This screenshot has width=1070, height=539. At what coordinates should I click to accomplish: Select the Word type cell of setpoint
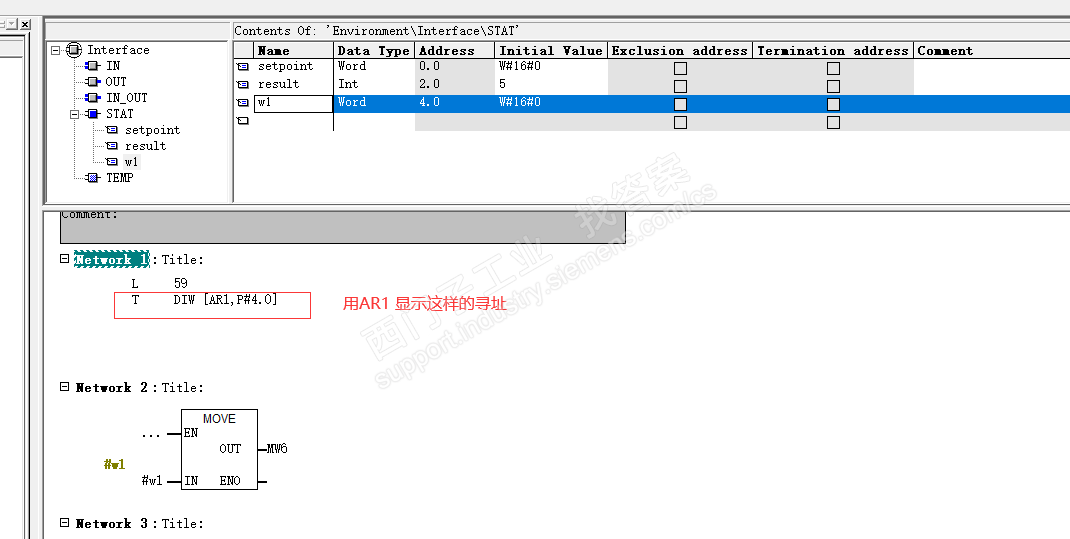(374, 66)
